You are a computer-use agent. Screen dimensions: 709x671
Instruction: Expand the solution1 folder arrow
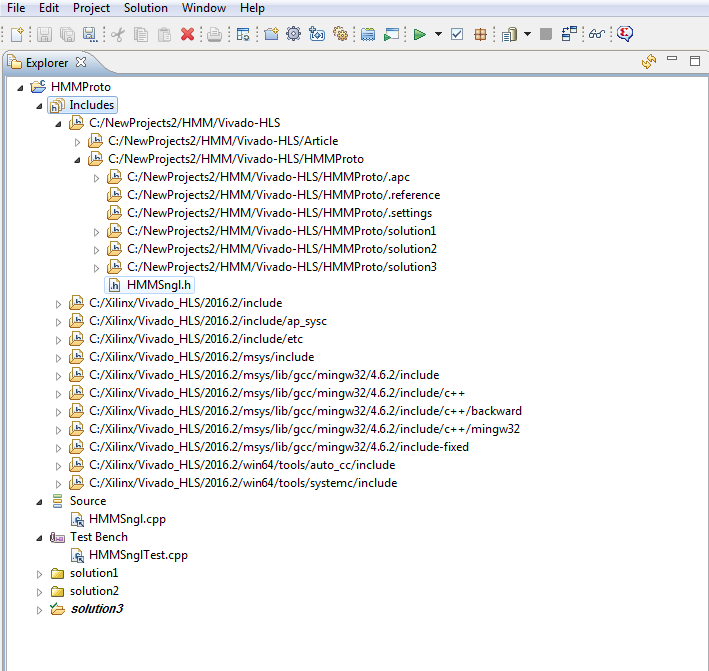(x=39, y=574)
